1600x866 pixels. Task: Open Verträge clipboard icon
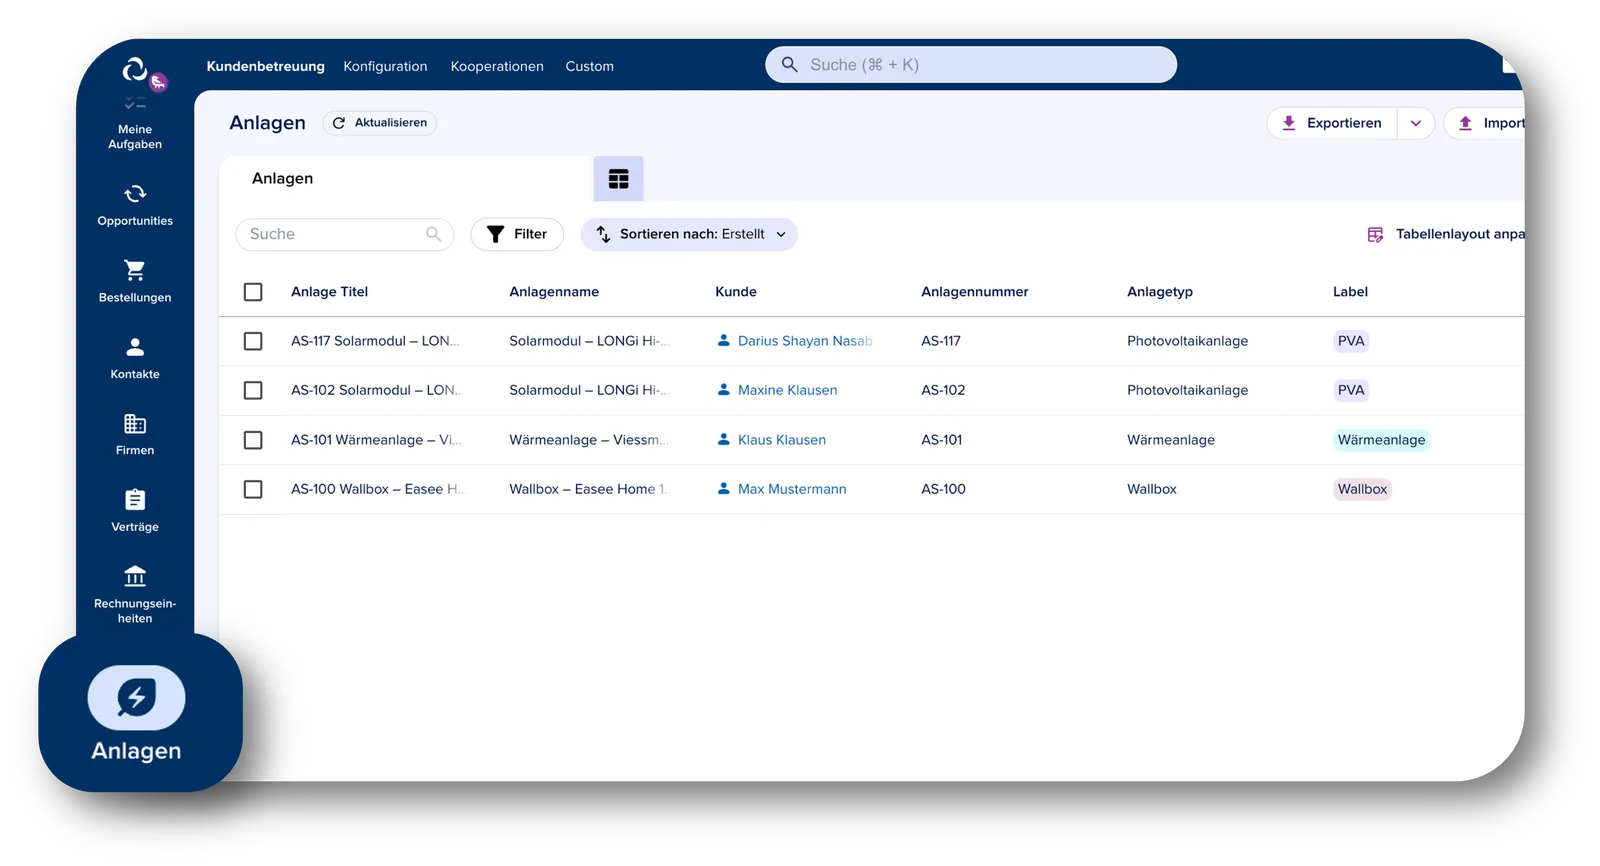pyautogui.click(x=135, y=500)
